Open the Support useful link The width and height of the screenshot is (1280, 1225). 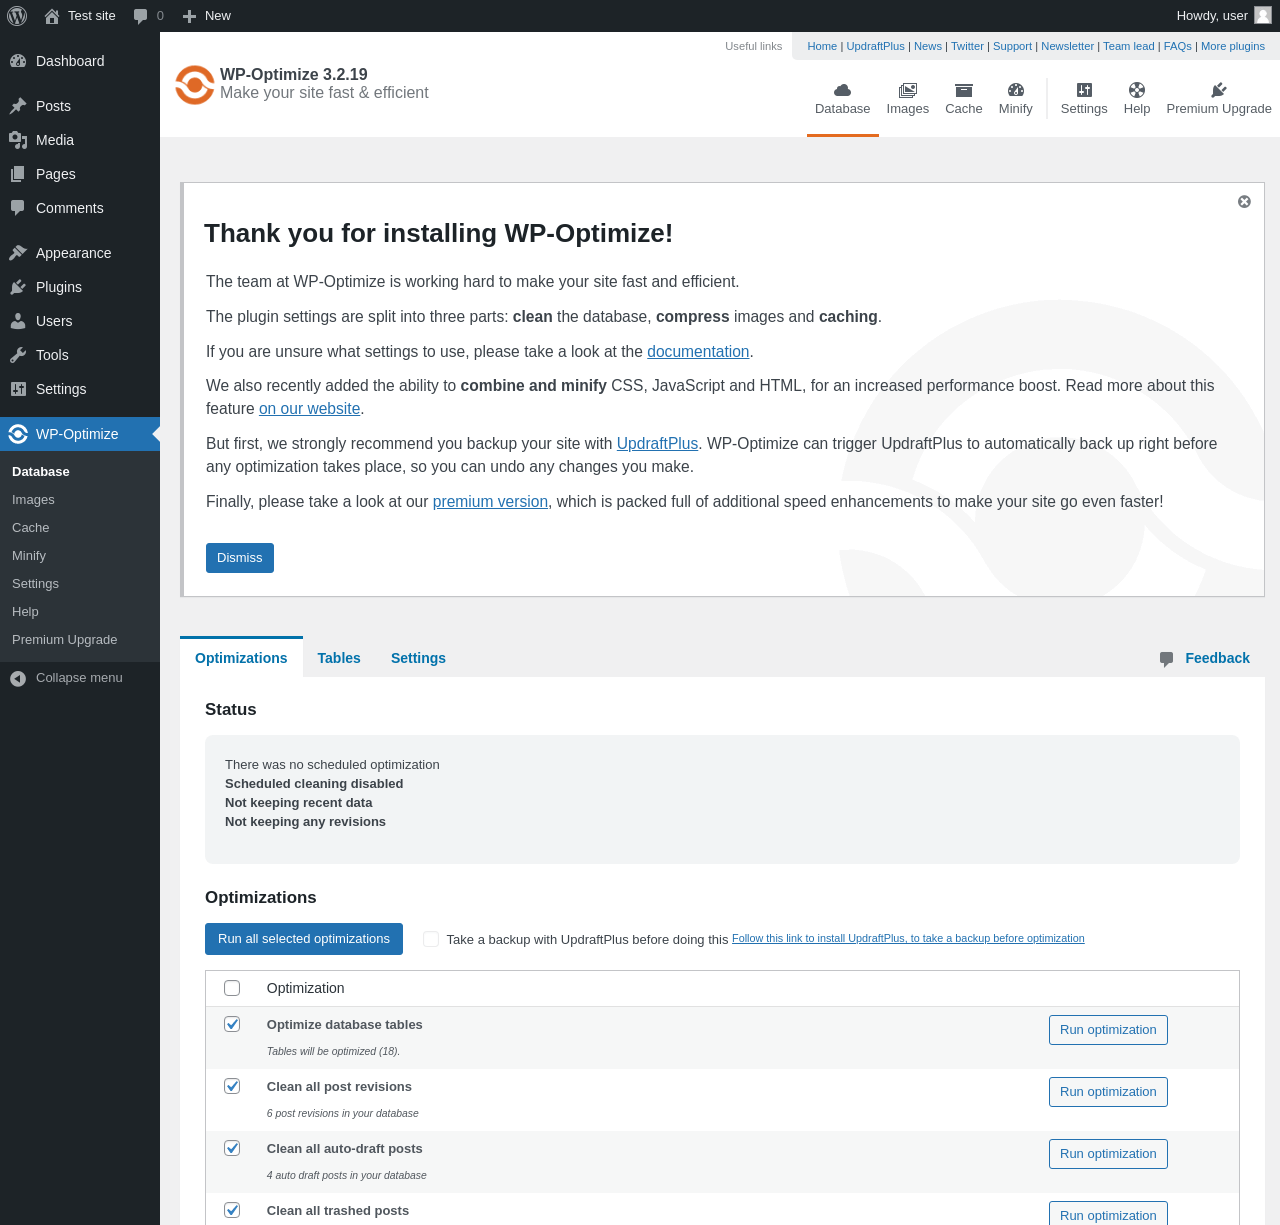coord(1012,46)
